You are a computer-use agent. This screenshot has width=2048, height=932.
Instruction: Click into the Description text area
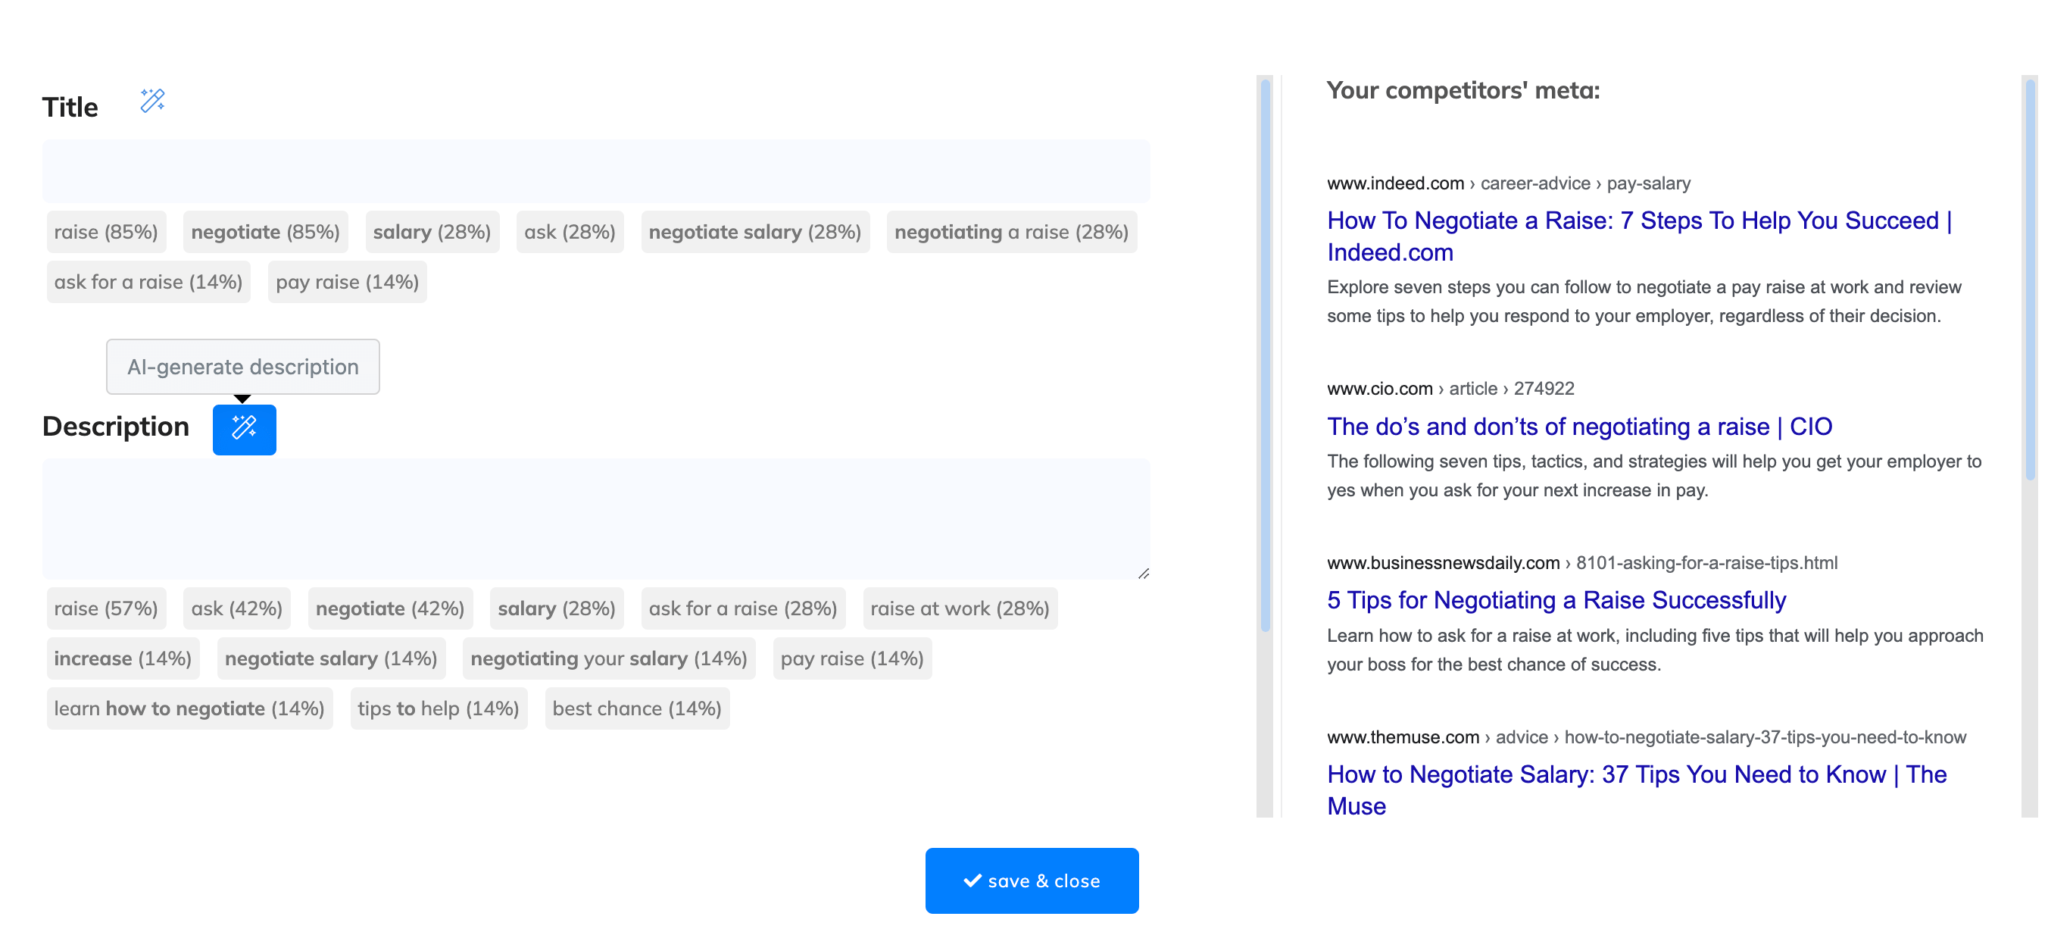coord(595,518)
